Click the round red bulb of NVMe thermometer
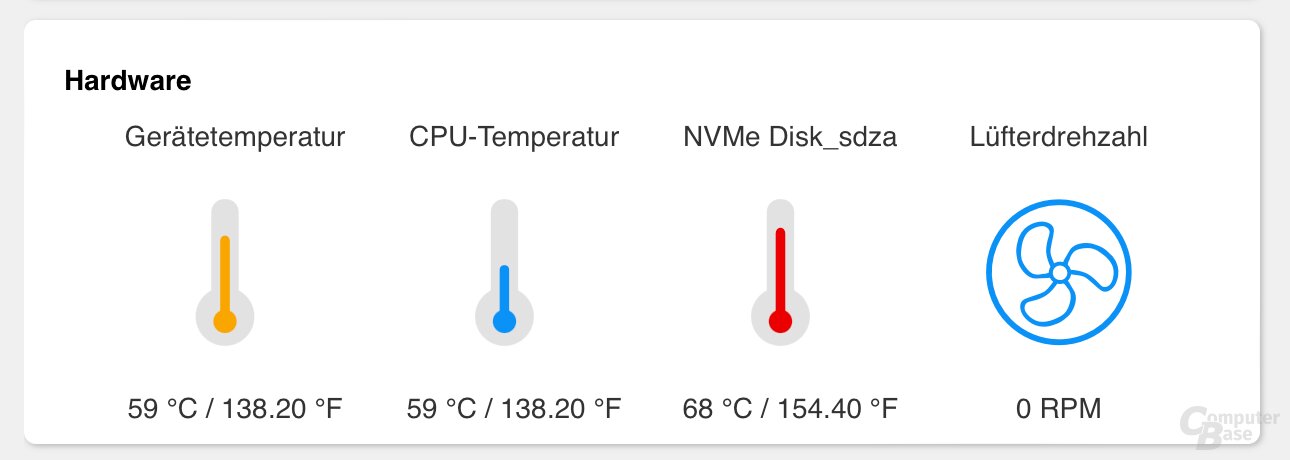This screenshot has height=460, width=1290. [x=780, y=321]
